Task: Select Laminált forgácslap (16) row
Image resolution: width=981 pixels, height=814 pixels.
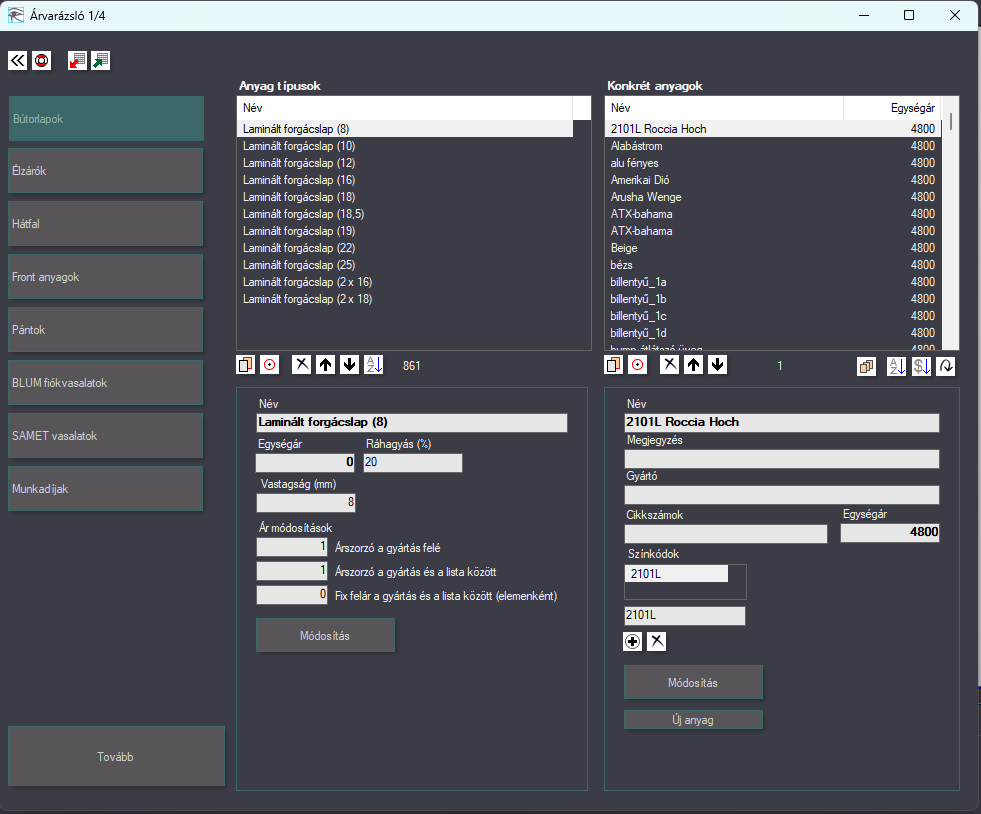Action: click(x=405, y=180)
